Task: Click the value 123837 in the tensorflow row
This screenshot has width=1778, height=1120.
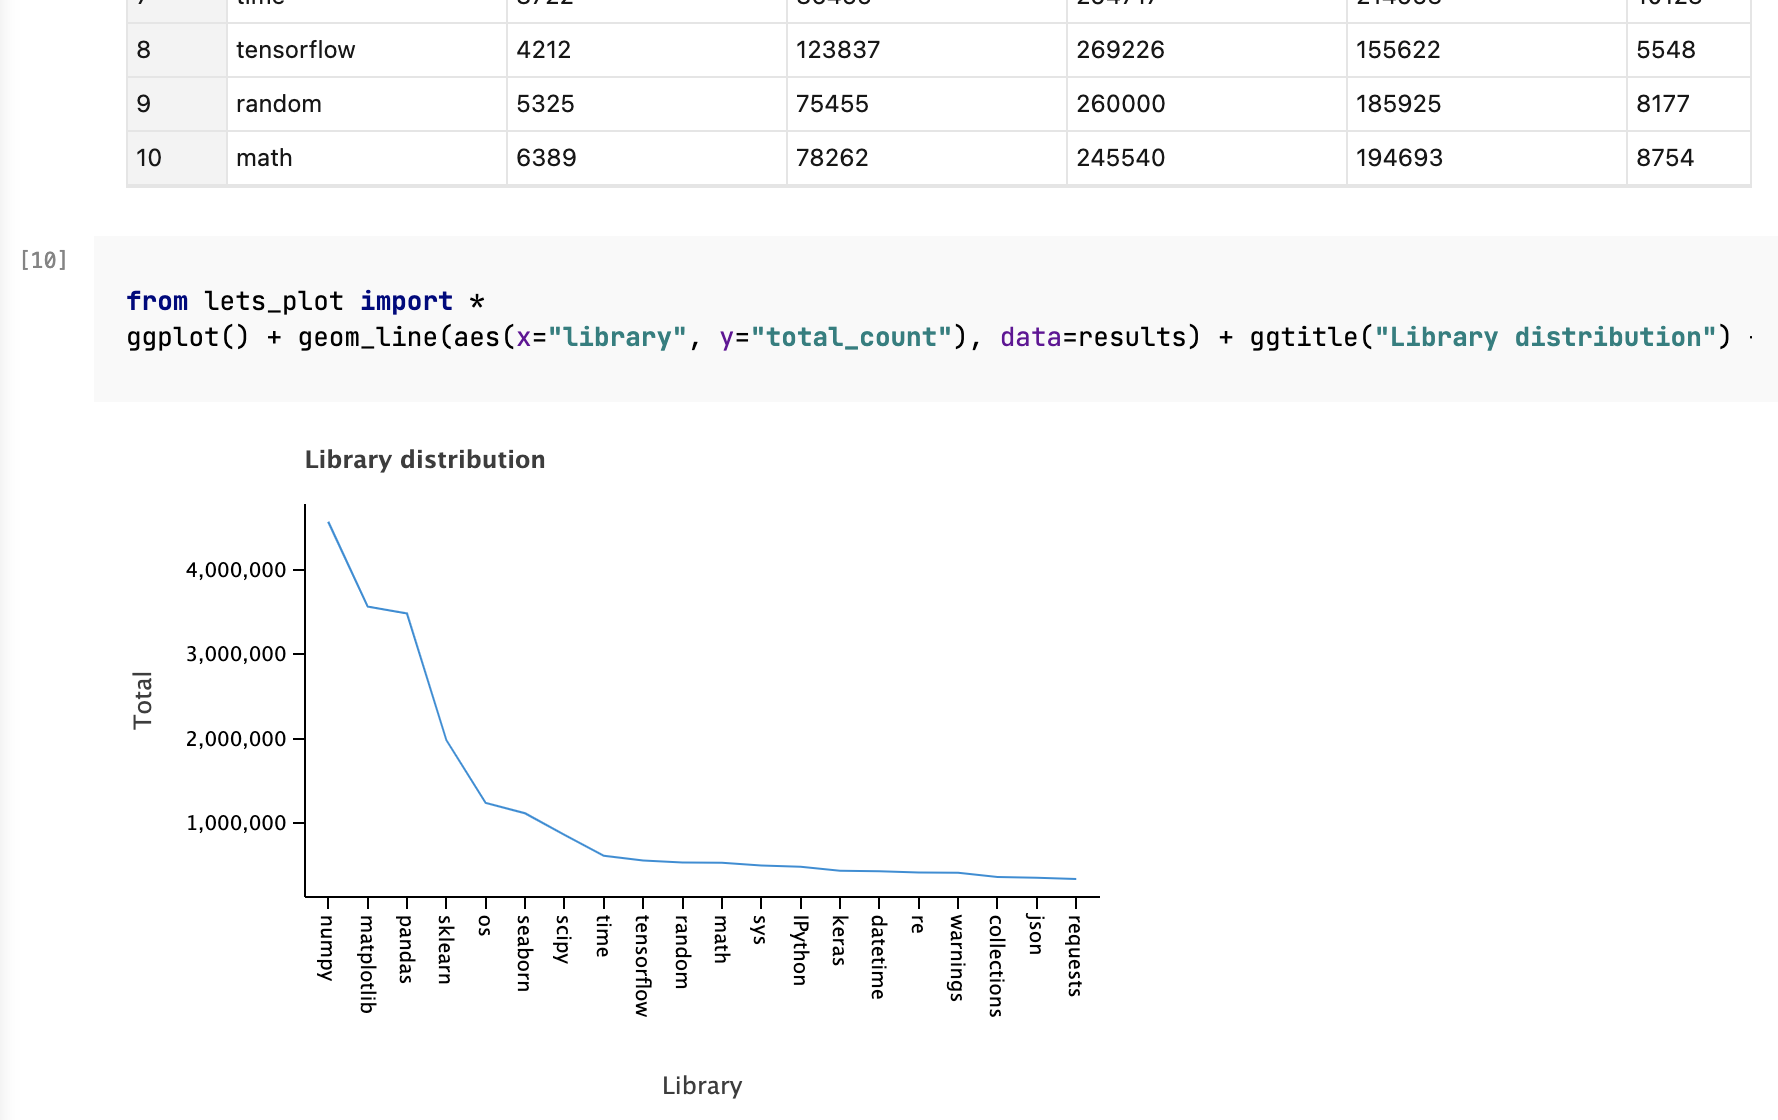Action: pos(839,50)
